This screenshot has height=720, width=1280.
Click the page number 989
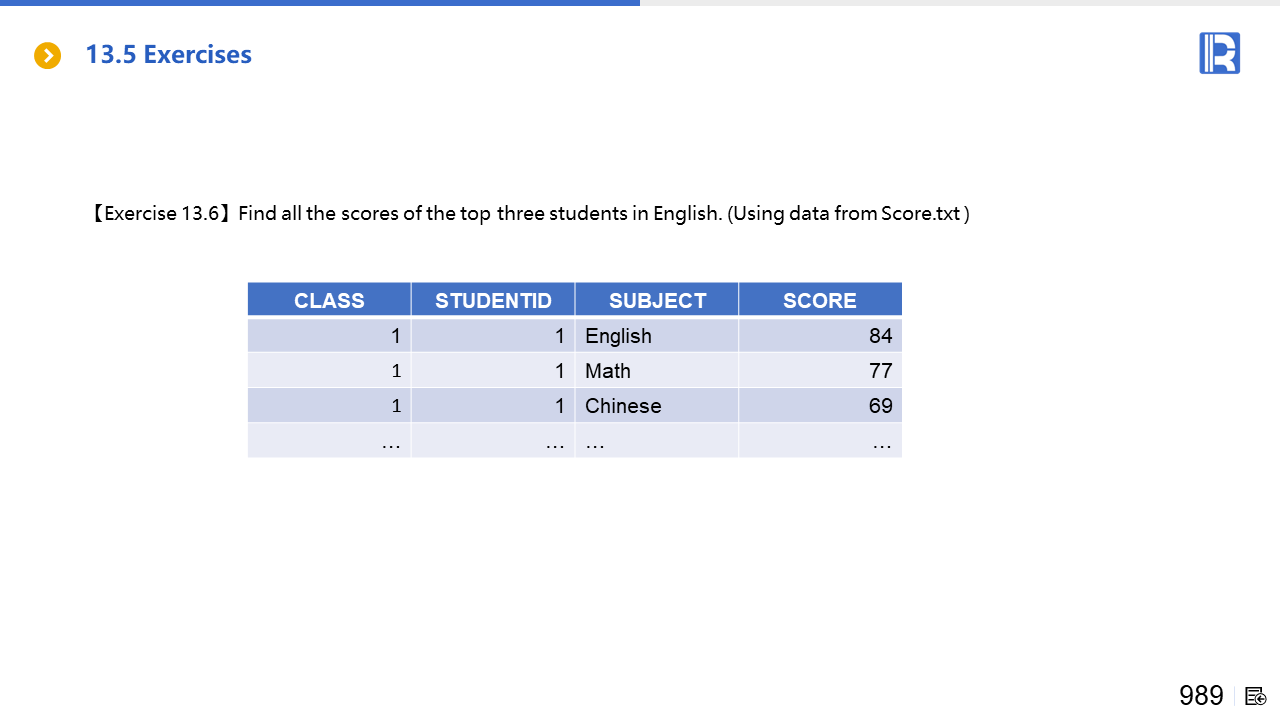point(1201,696)
